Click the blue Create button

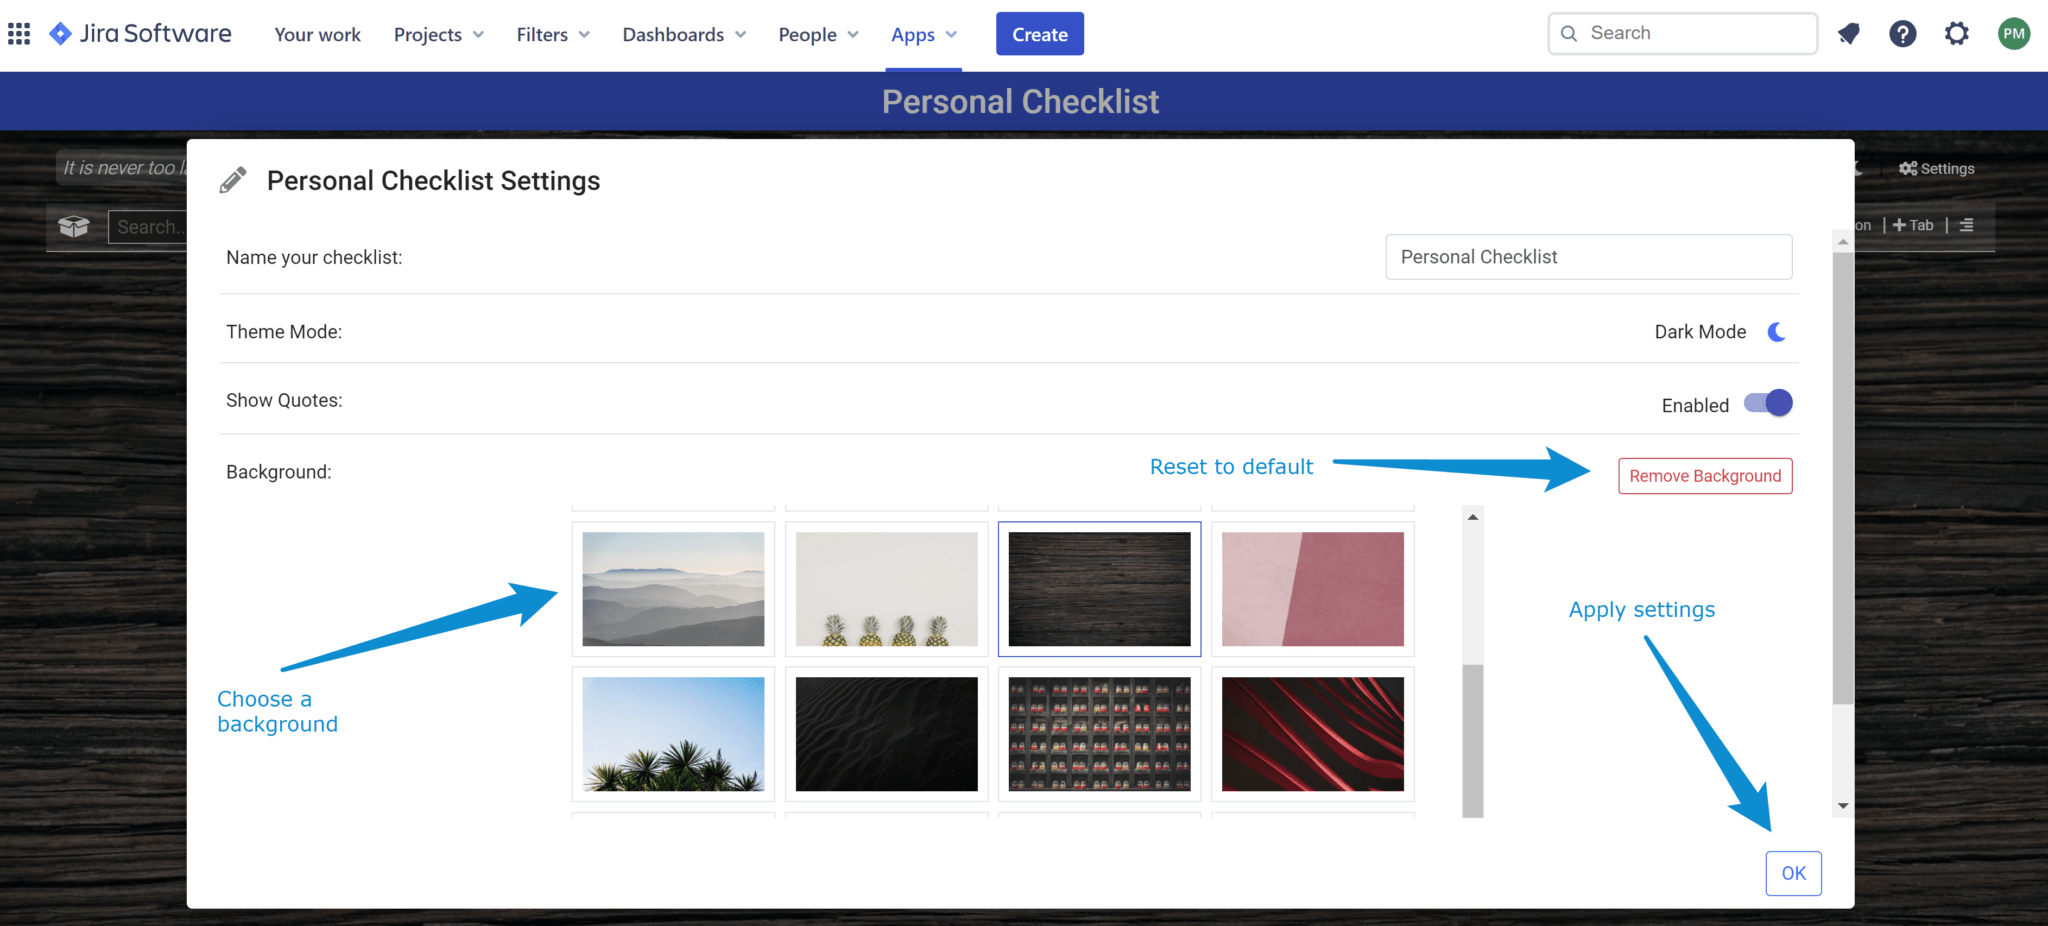point(1039,34)
